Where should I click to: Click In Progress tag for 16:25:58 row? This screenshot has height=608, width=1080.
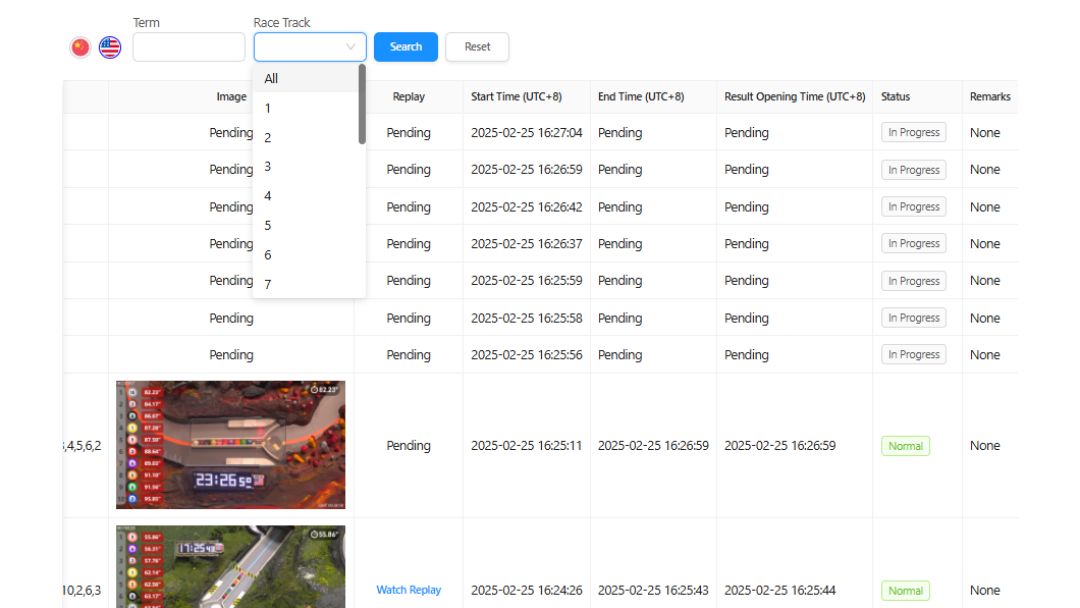(x=914, y=318)
